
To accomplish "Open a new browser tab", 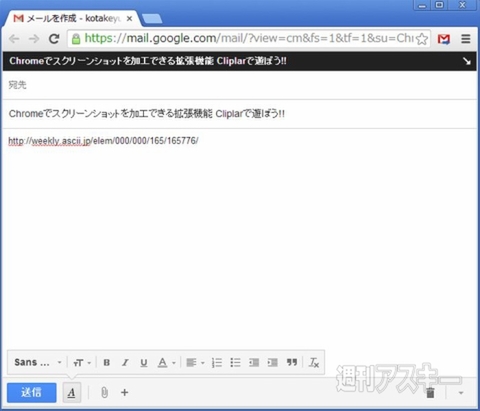I will pyautogui.click(x=152, y=19).
